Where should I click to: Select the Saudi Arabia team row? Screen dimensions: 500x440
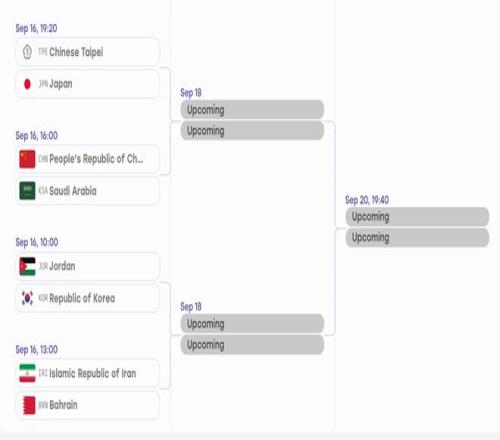tap(87, 191)
